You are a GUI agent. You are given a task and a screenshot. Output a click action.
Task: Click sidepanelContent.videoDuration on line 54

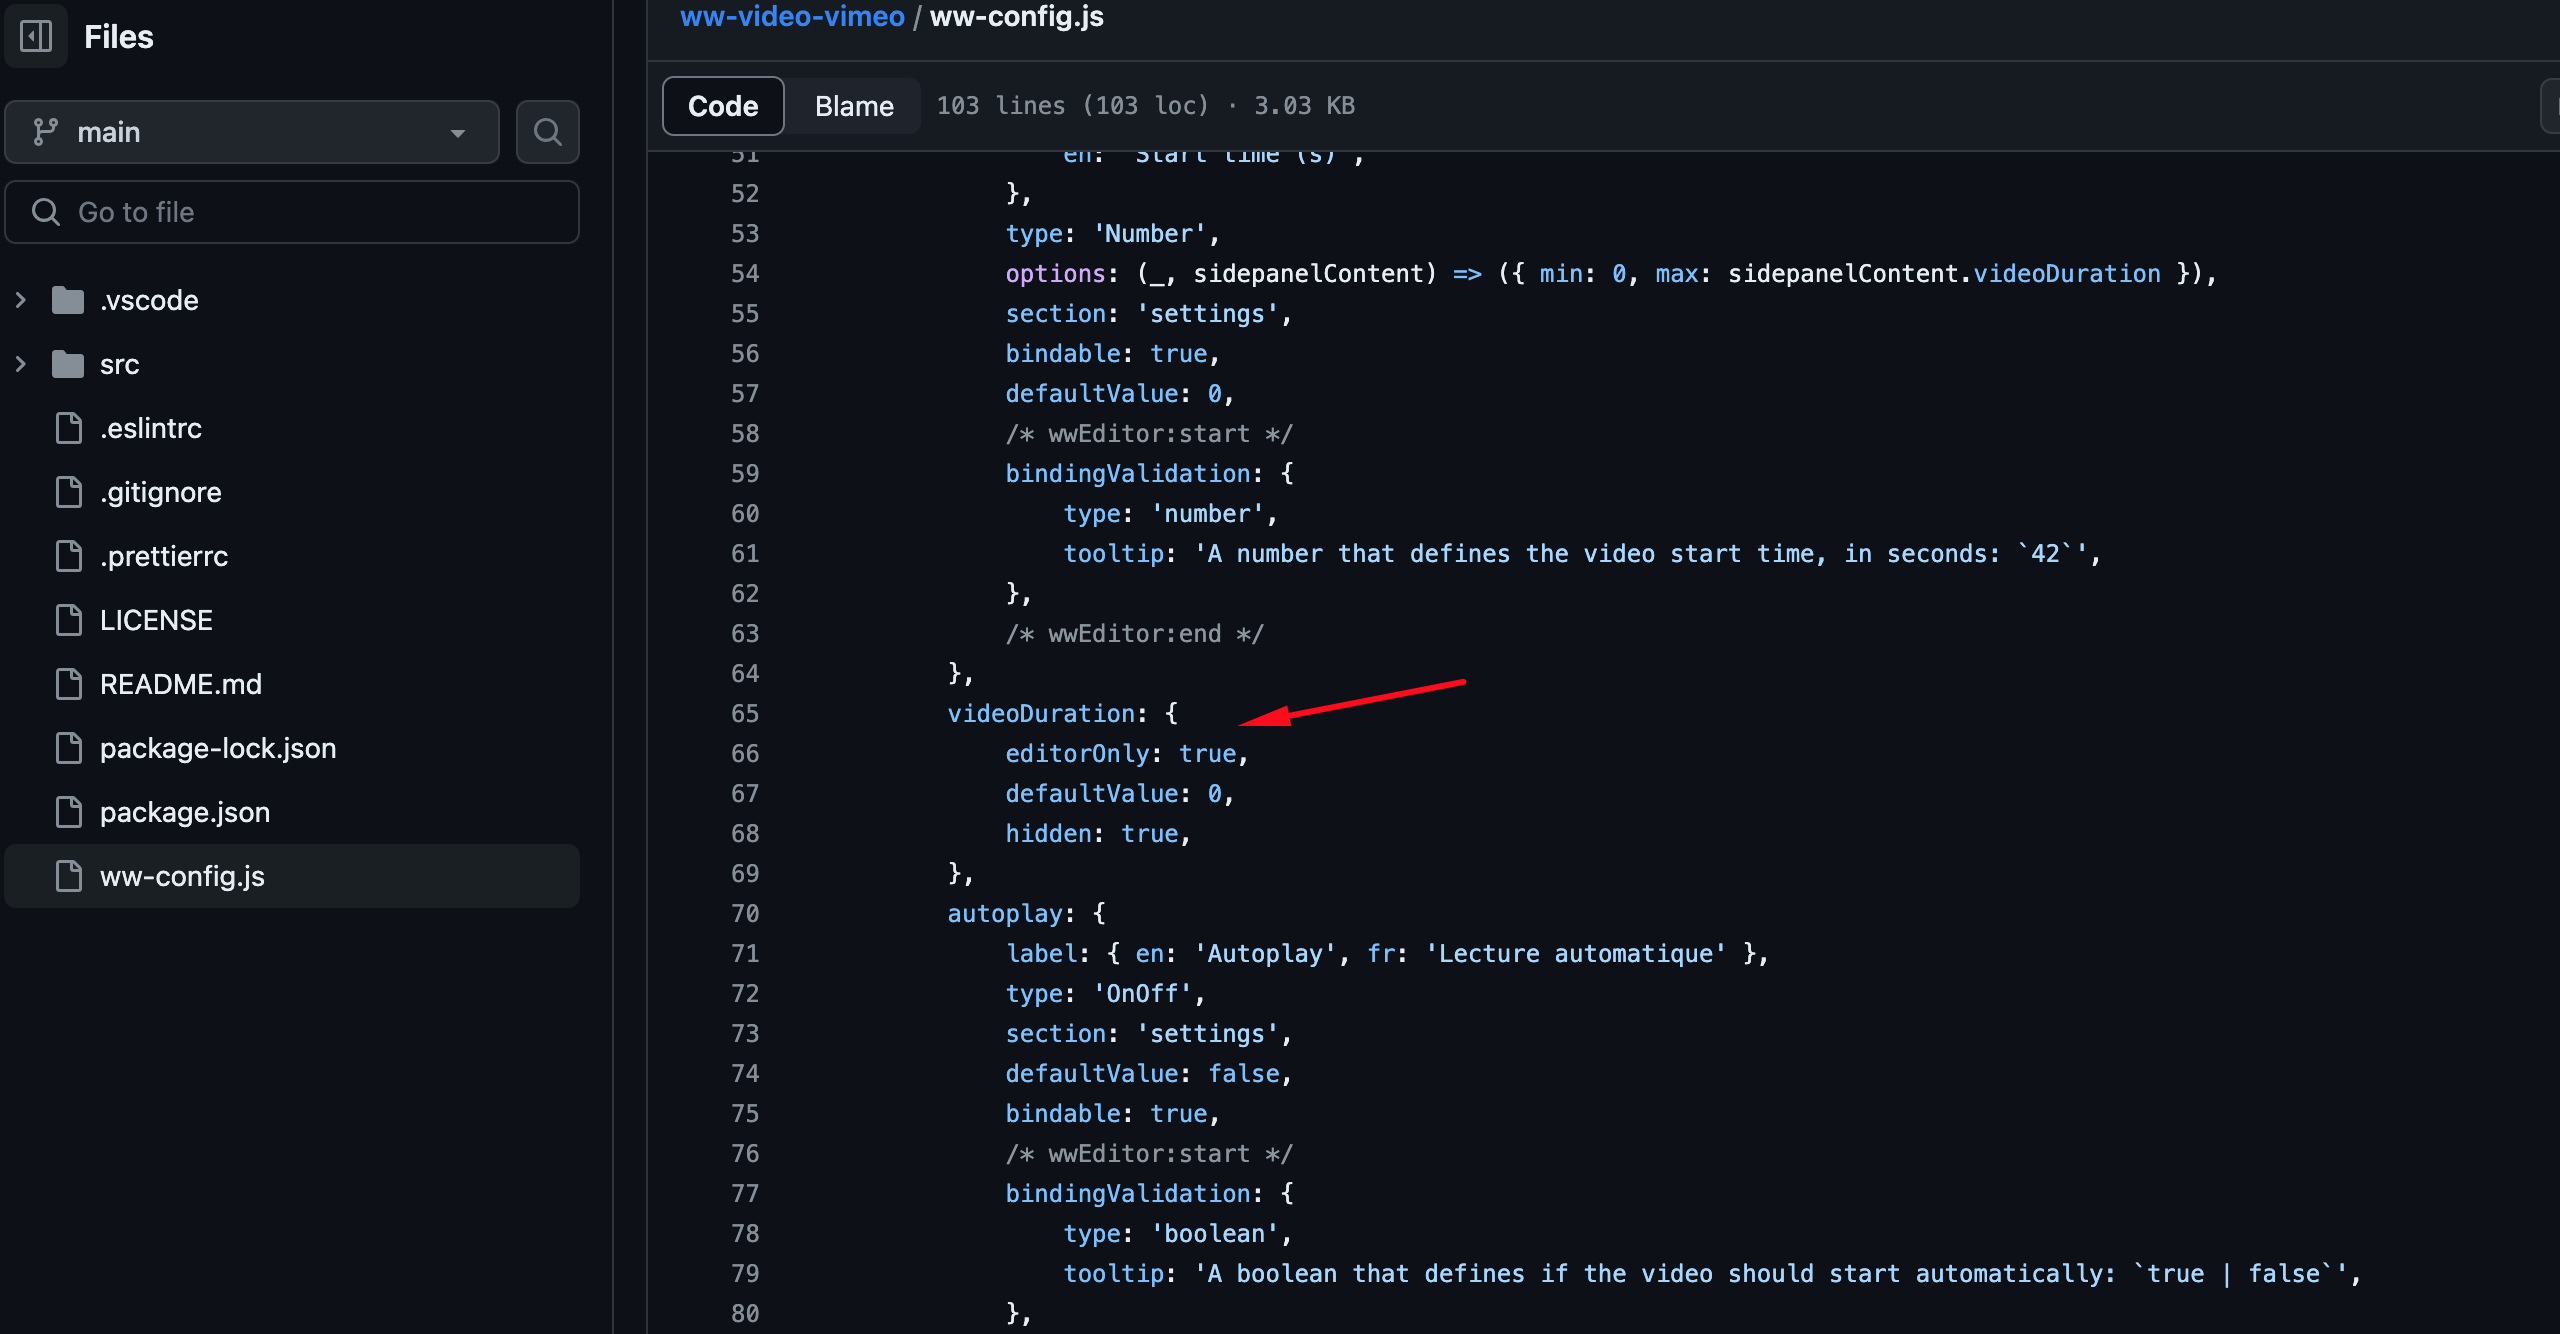point(1944,274)
